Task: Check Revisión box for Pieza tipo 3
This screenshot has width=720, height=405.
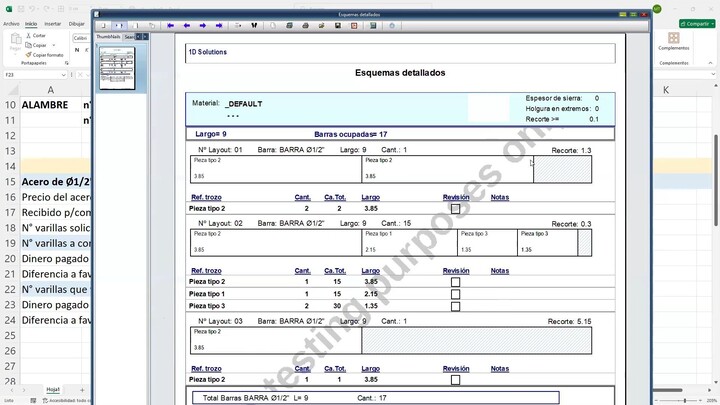Action: 456,306
